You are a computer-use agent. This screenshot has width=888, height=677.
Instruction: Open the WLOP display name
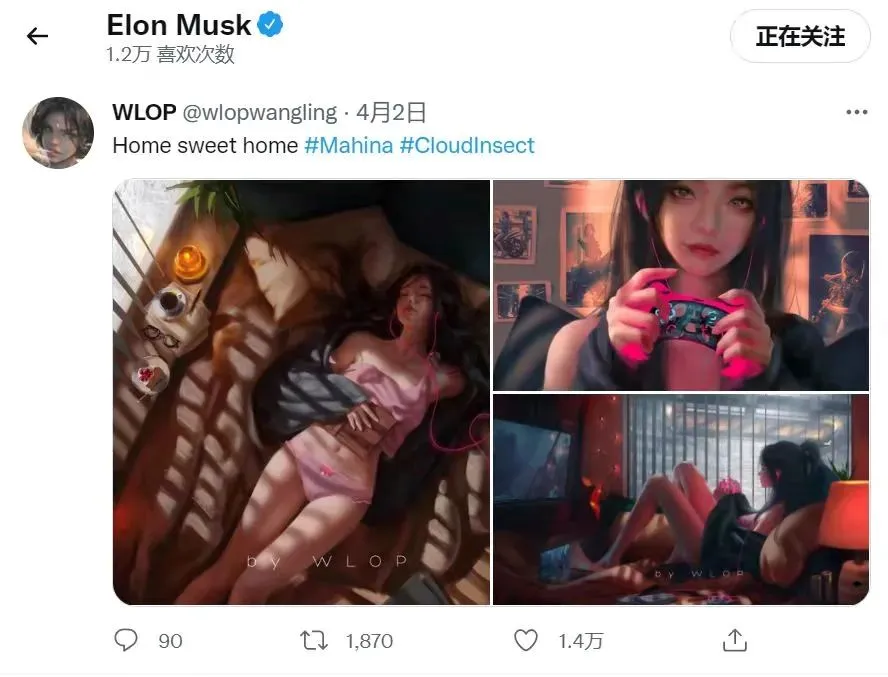pos(144,112)
